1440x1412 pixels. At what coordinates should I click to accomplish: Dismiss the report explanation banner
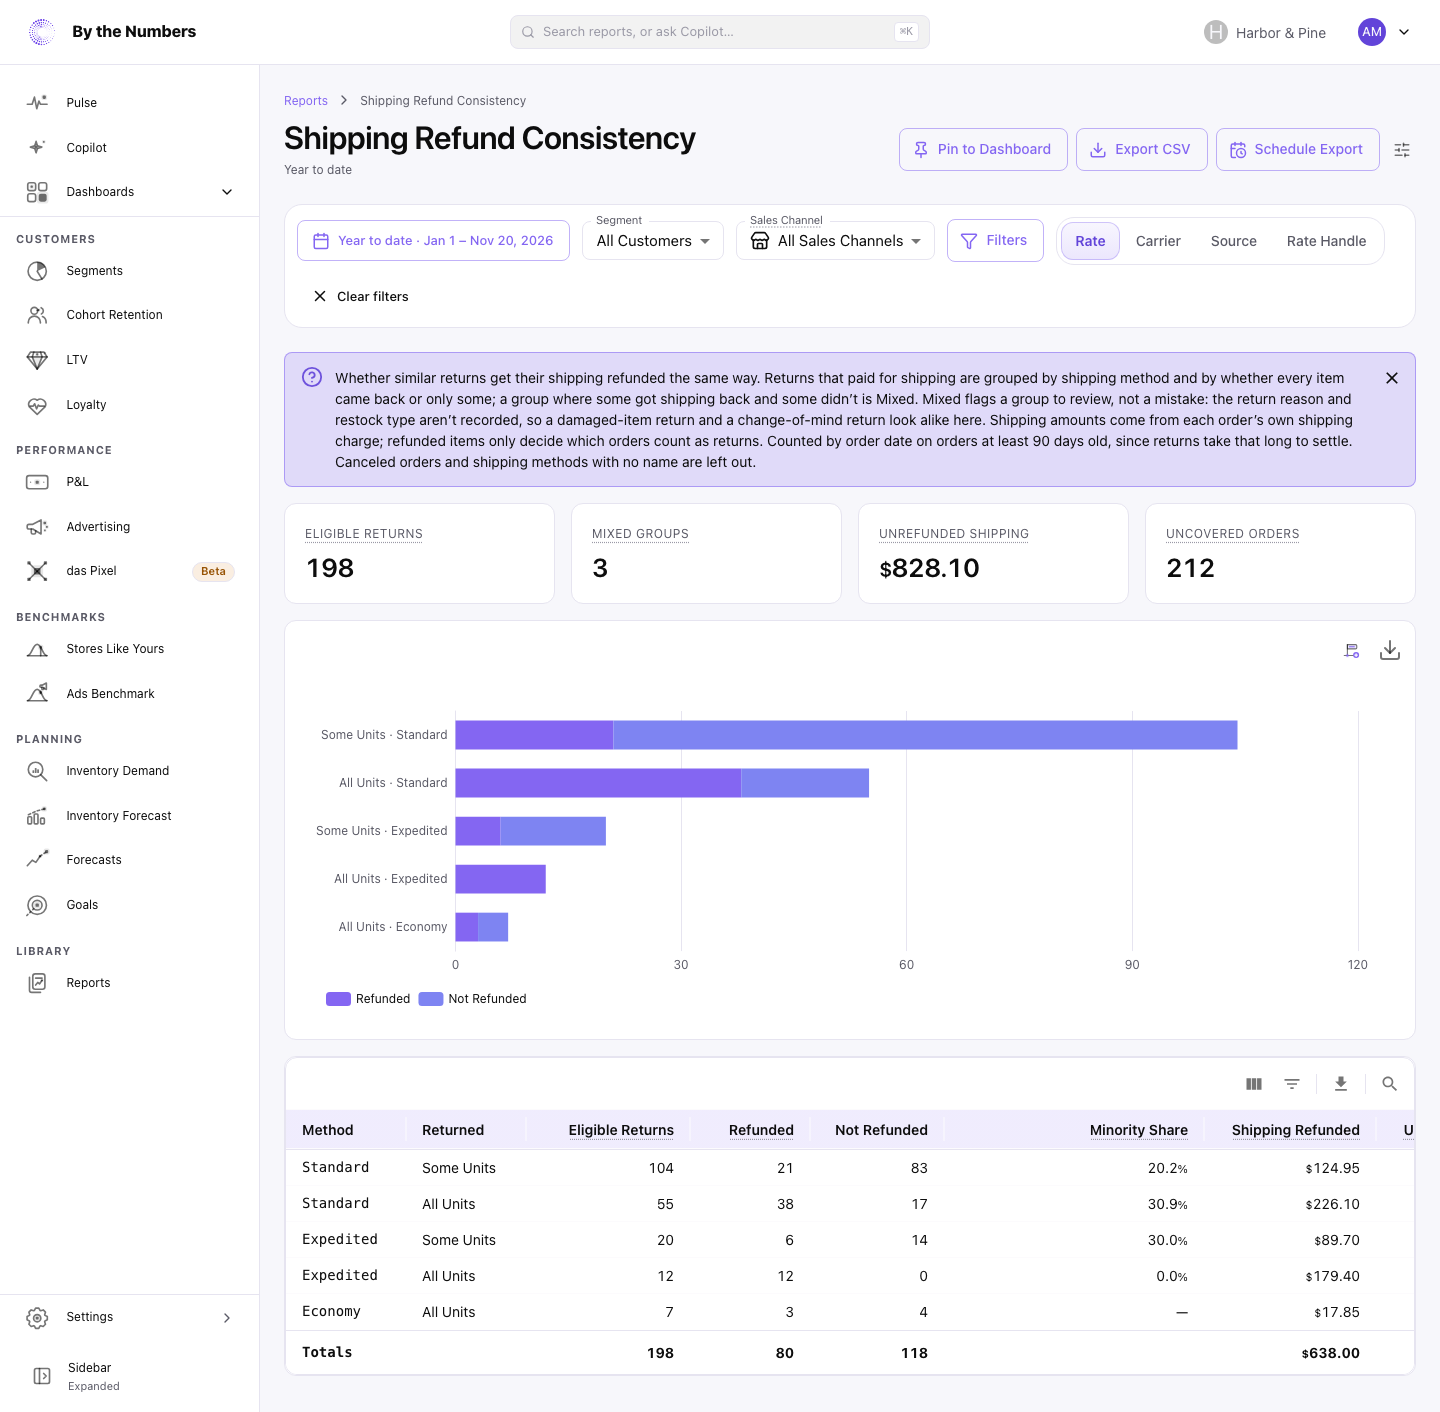(1392, 378)
